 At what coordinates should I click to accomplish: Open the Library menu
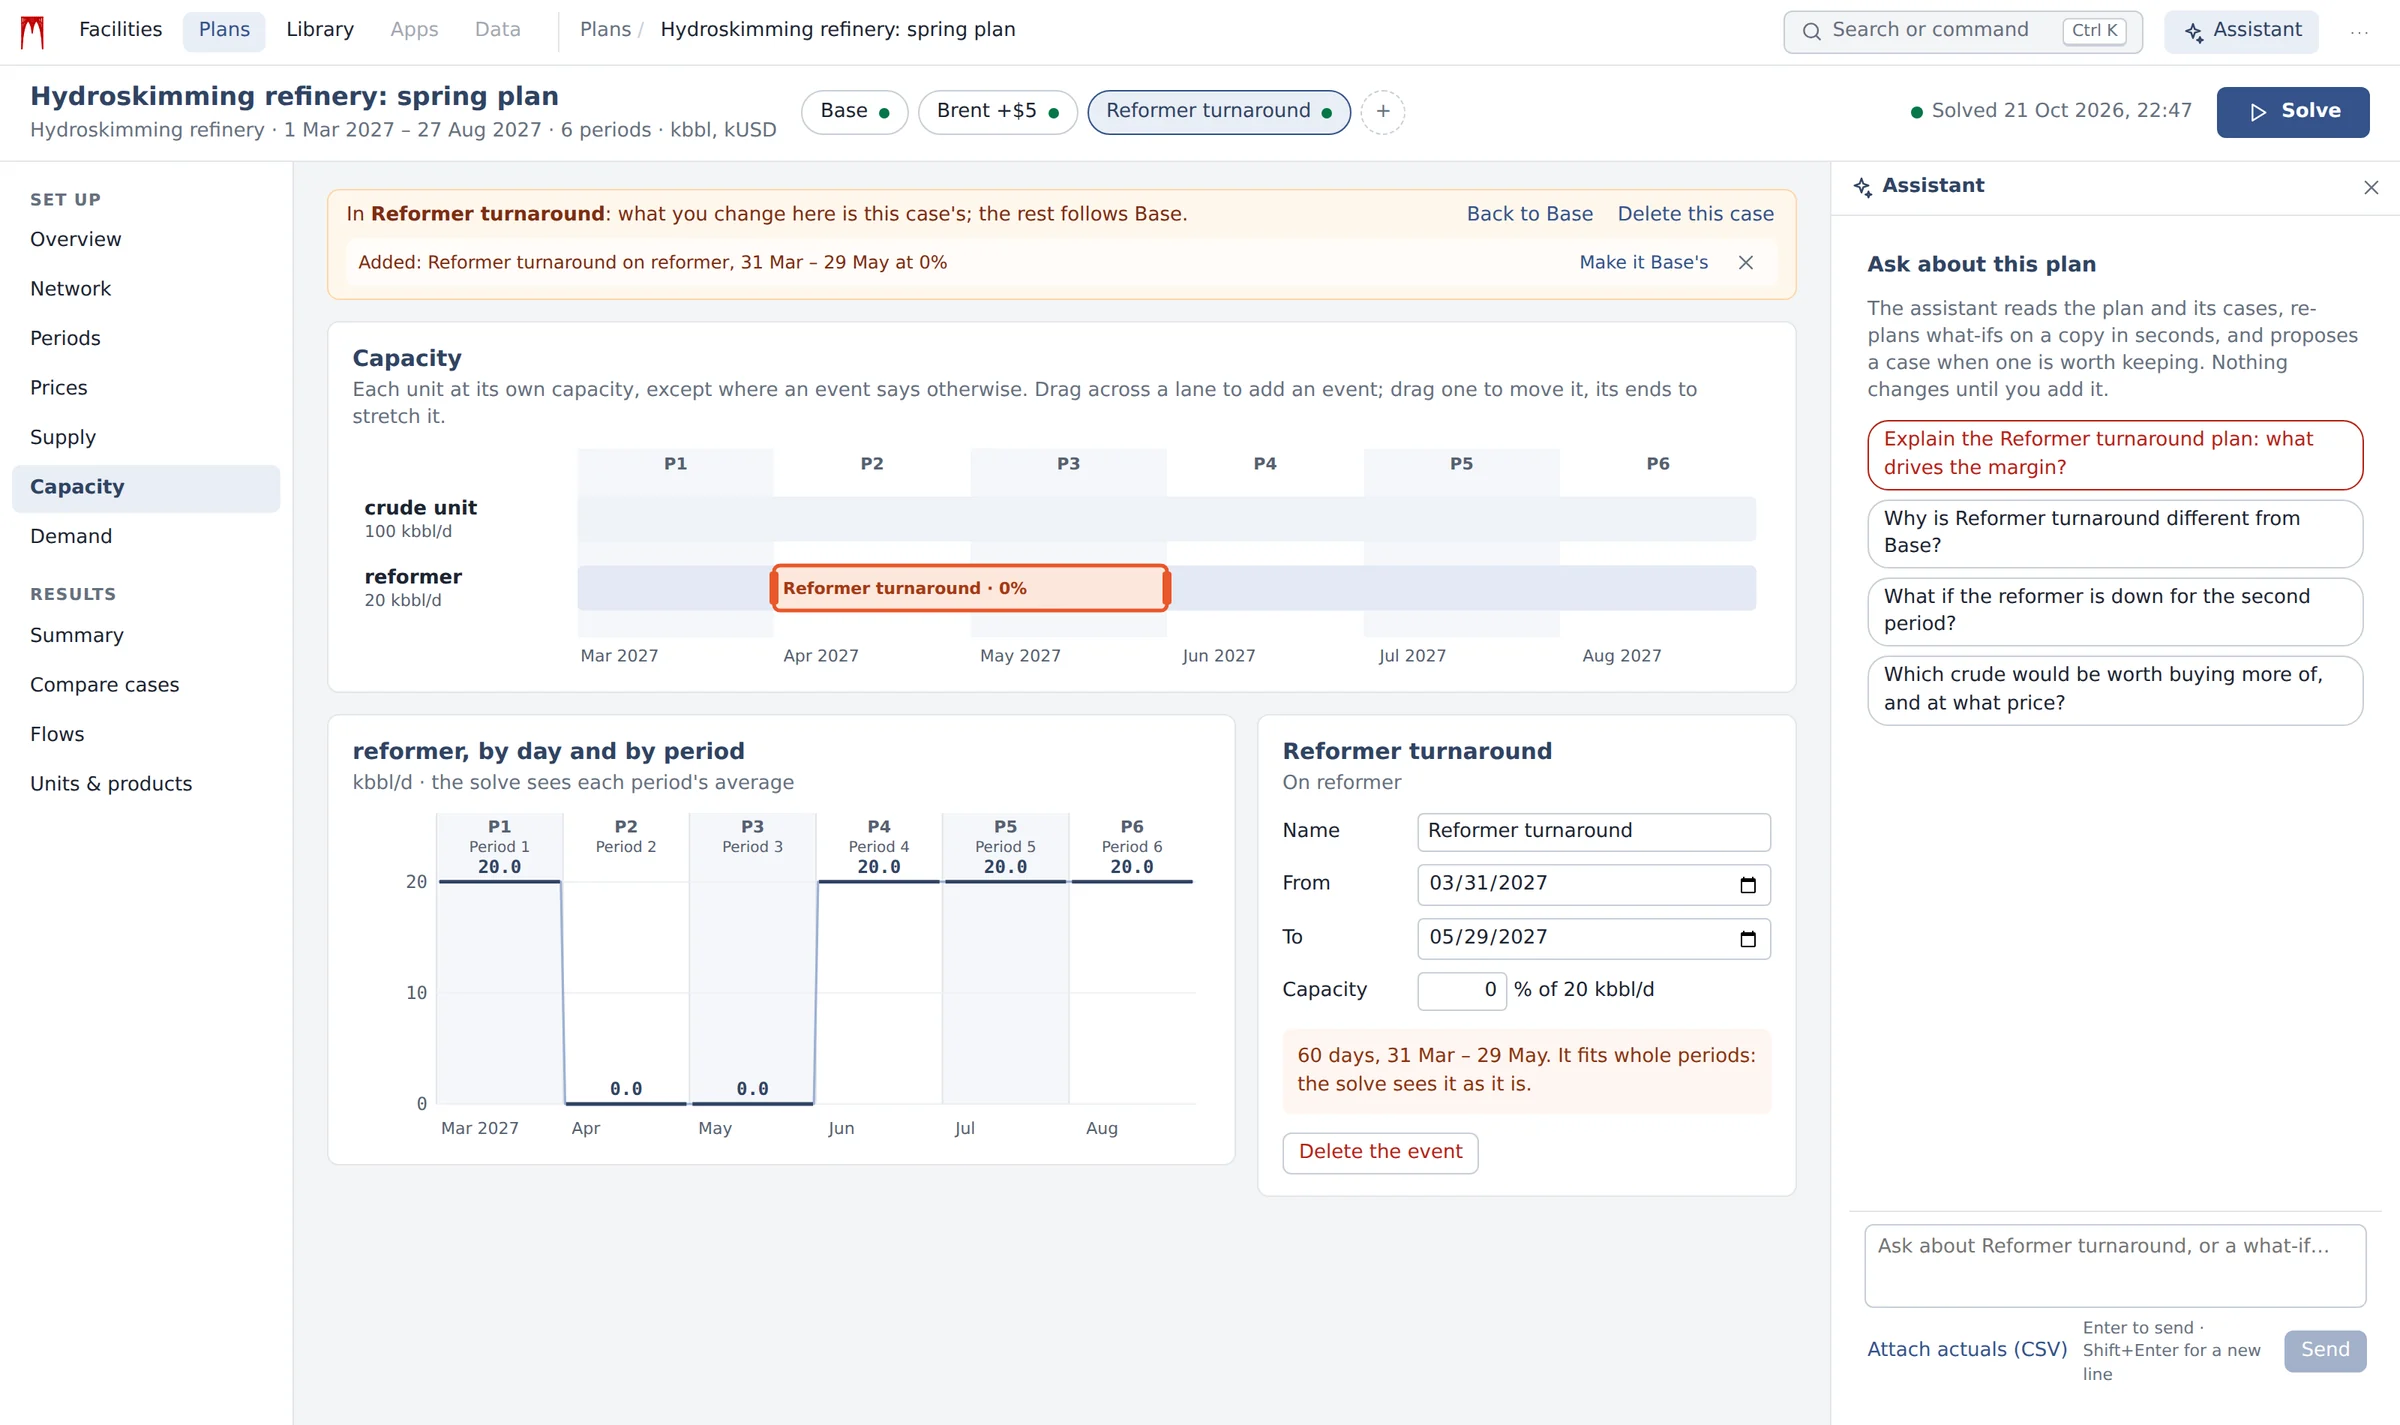[x=320, y=30]
